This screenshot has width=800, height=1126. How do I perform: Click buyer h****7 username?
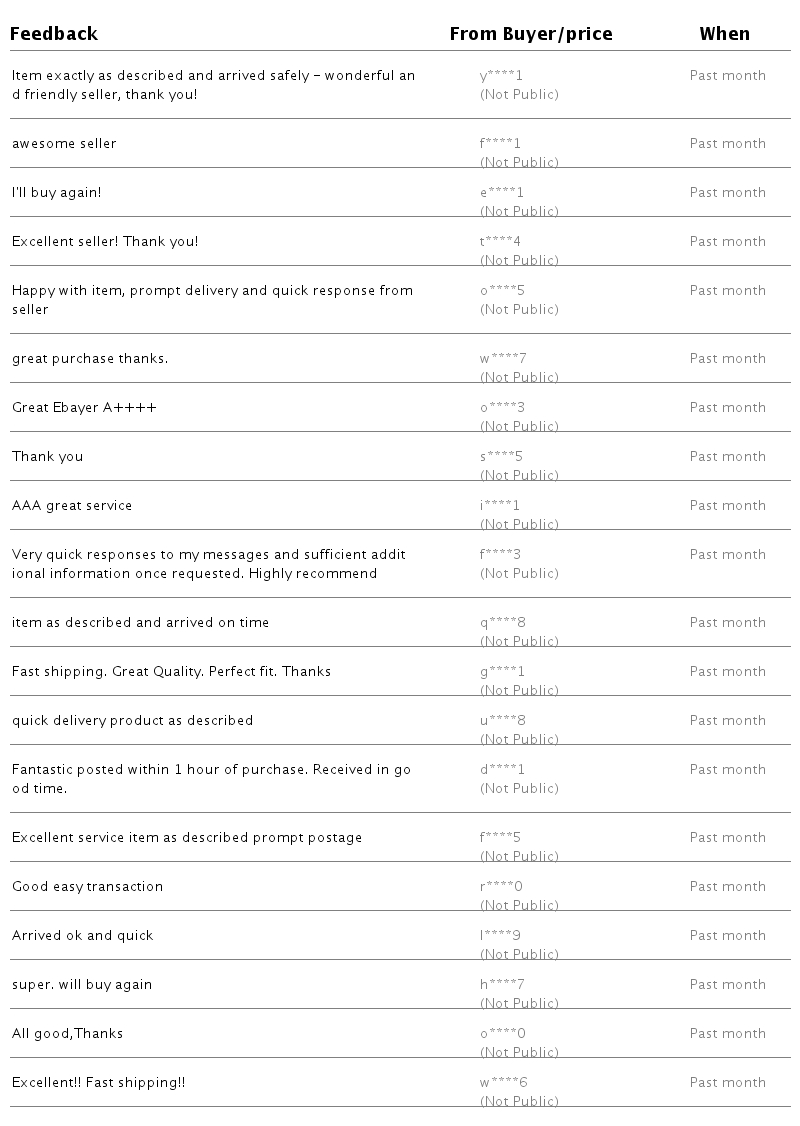tap(502, 985)
